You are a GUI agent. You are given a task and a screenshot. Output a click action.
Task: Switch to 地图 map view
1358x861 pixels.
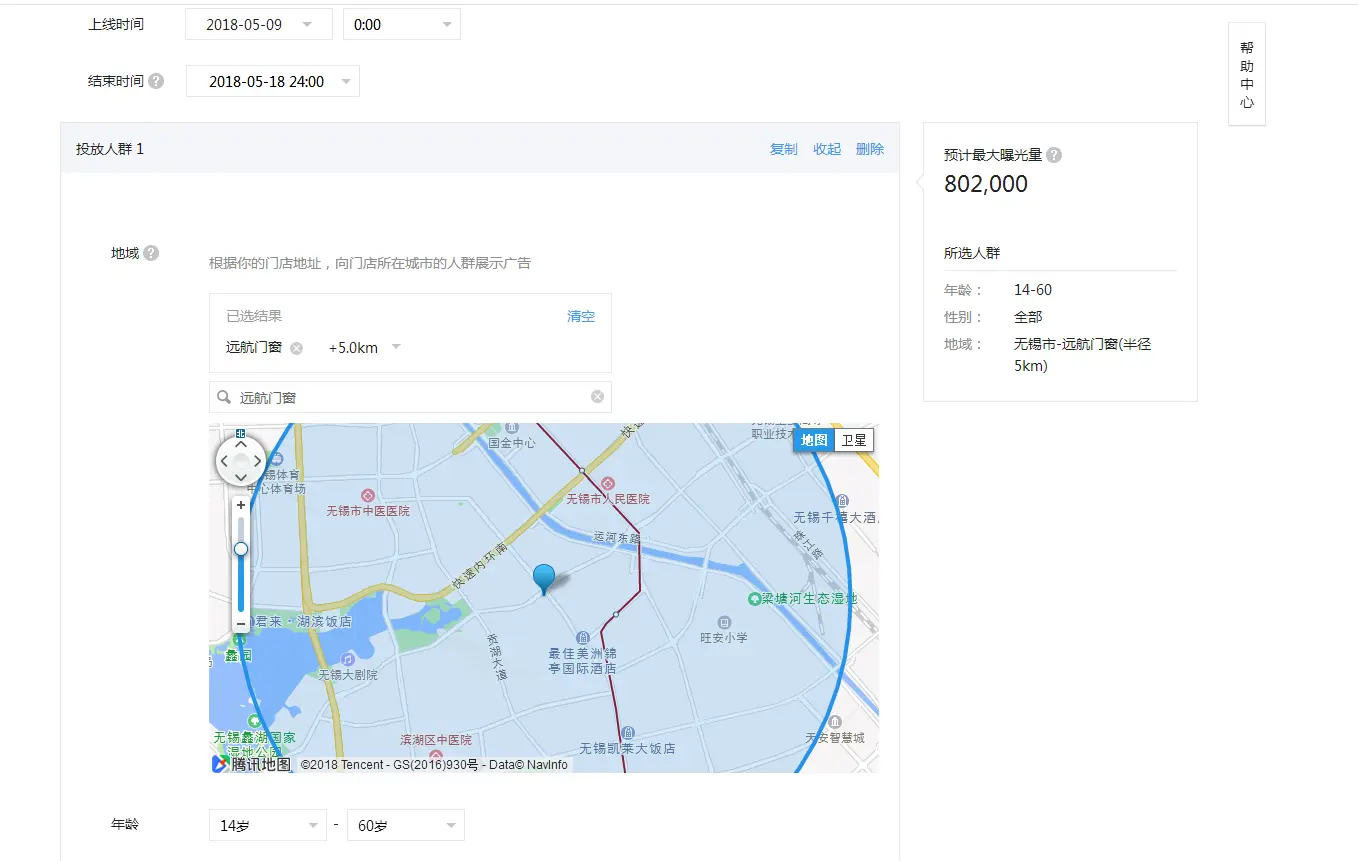pos(814,440)
